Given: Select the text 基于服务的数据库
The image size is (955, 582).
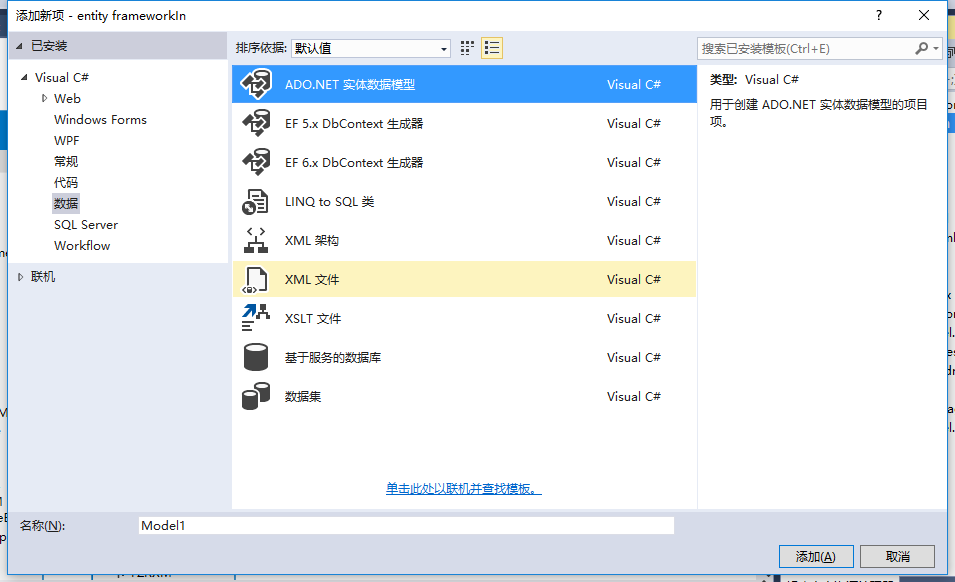Looking at the screenshot, I should click(x=333, y=357).
